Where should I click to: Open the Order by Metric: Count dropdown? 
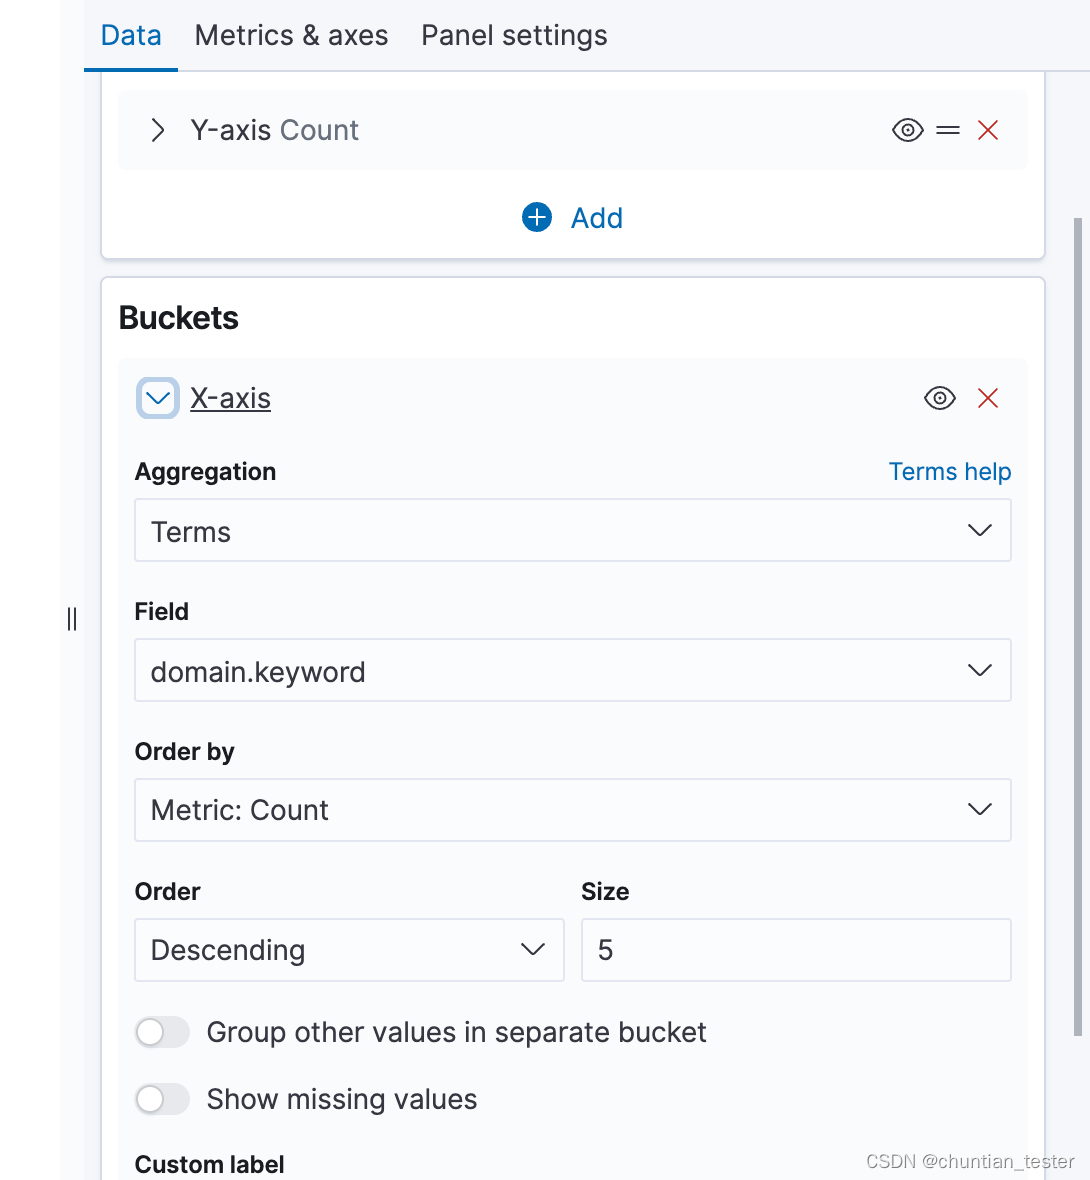(572, 810)
